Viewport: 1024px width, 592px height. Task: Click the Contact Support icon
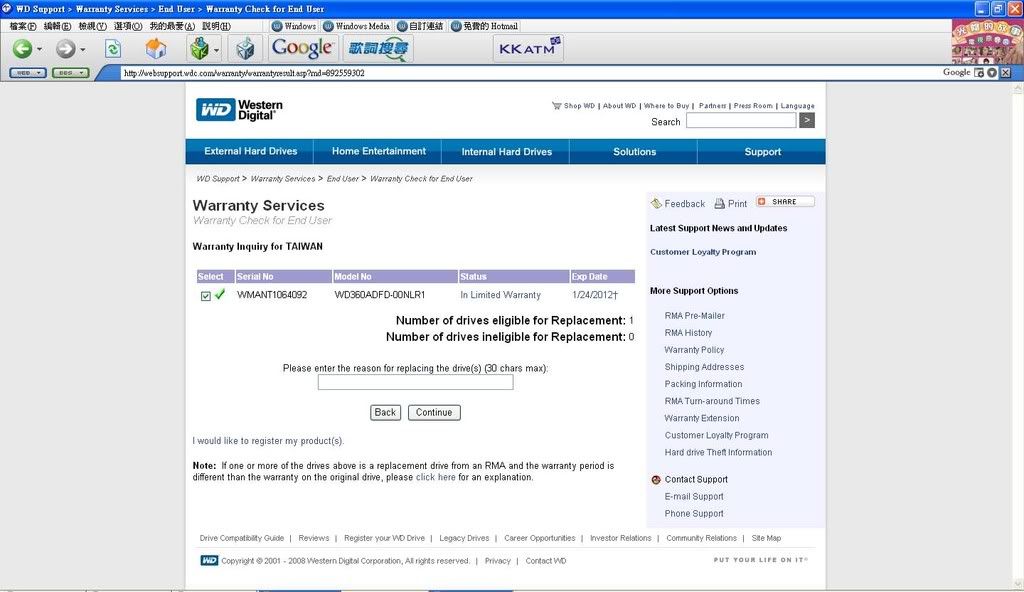[x=656, y=480]
